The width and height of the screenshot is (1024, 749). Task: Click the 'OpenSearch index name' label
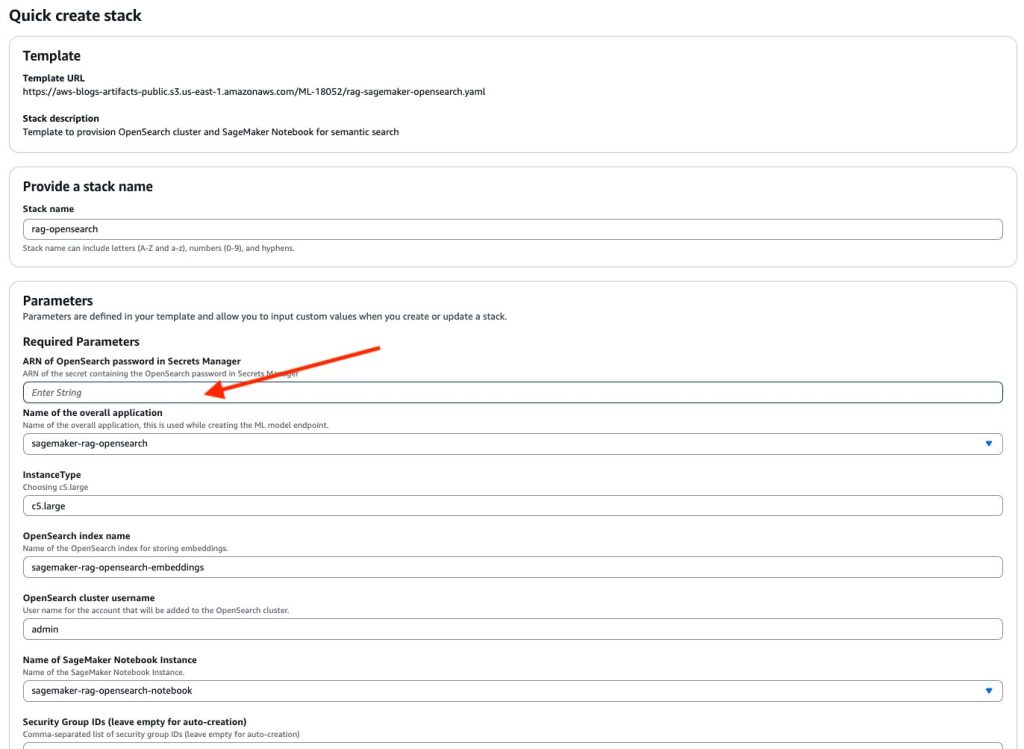(x=76, y=536)
